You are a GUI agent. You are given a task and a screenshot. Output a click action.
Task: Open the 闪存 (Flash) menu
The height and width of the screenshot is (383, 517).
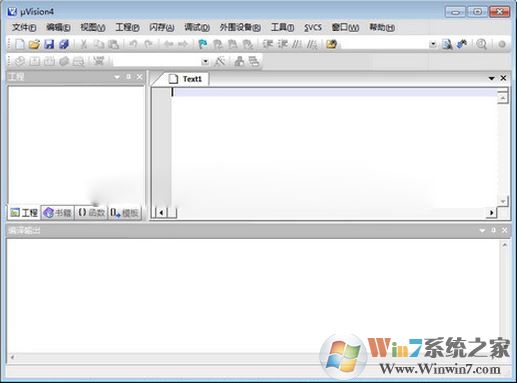[x=162, y=27]
